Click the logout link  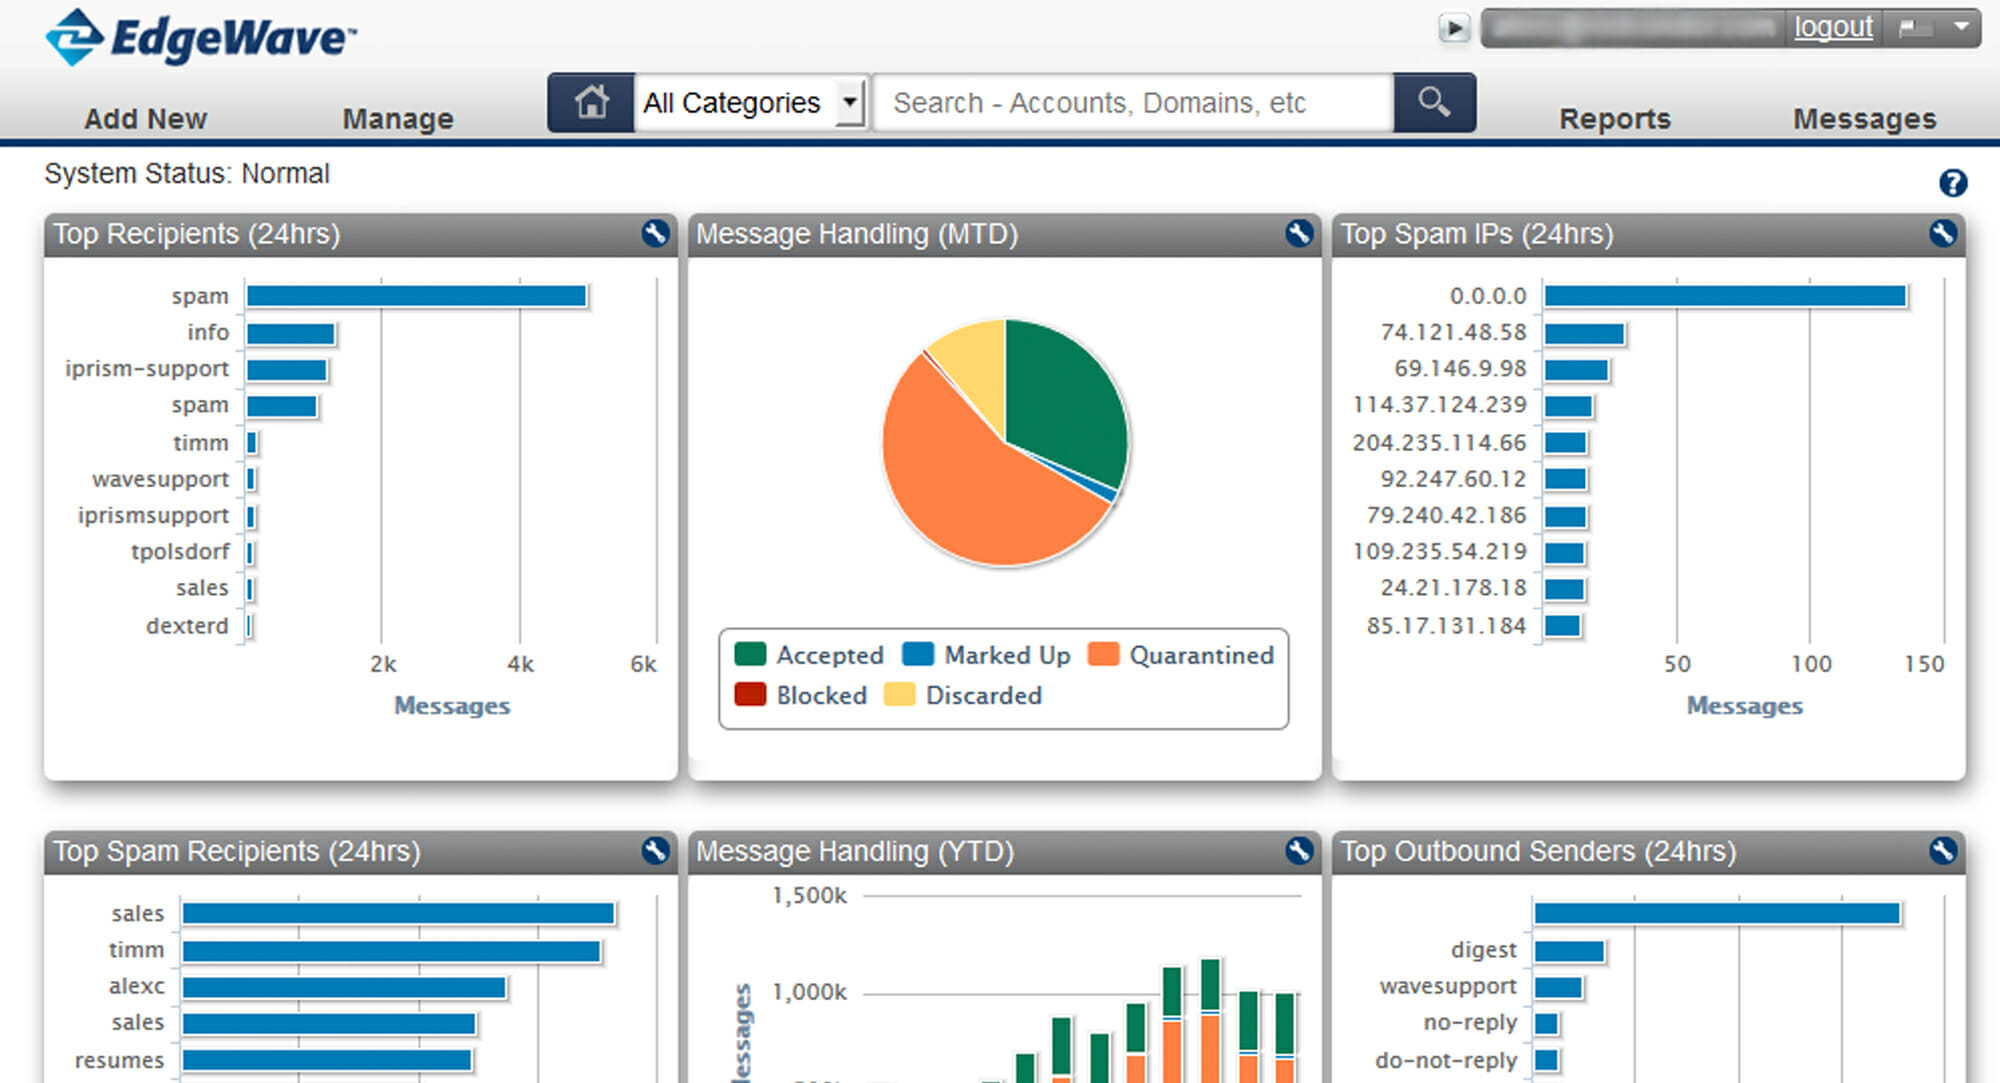point(1832,27)
